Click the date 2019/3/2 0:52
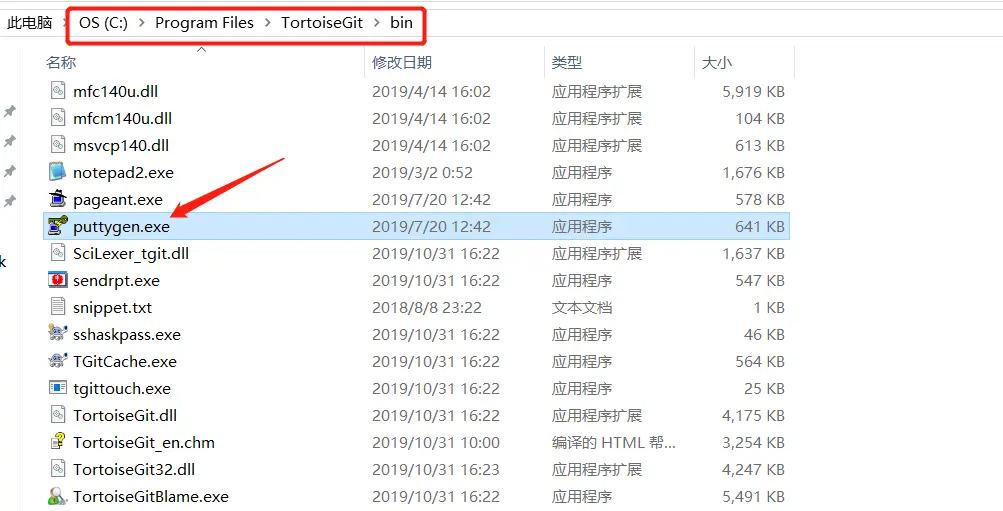The height and width of the screenshot is (511, 1003). click(422, 173)
